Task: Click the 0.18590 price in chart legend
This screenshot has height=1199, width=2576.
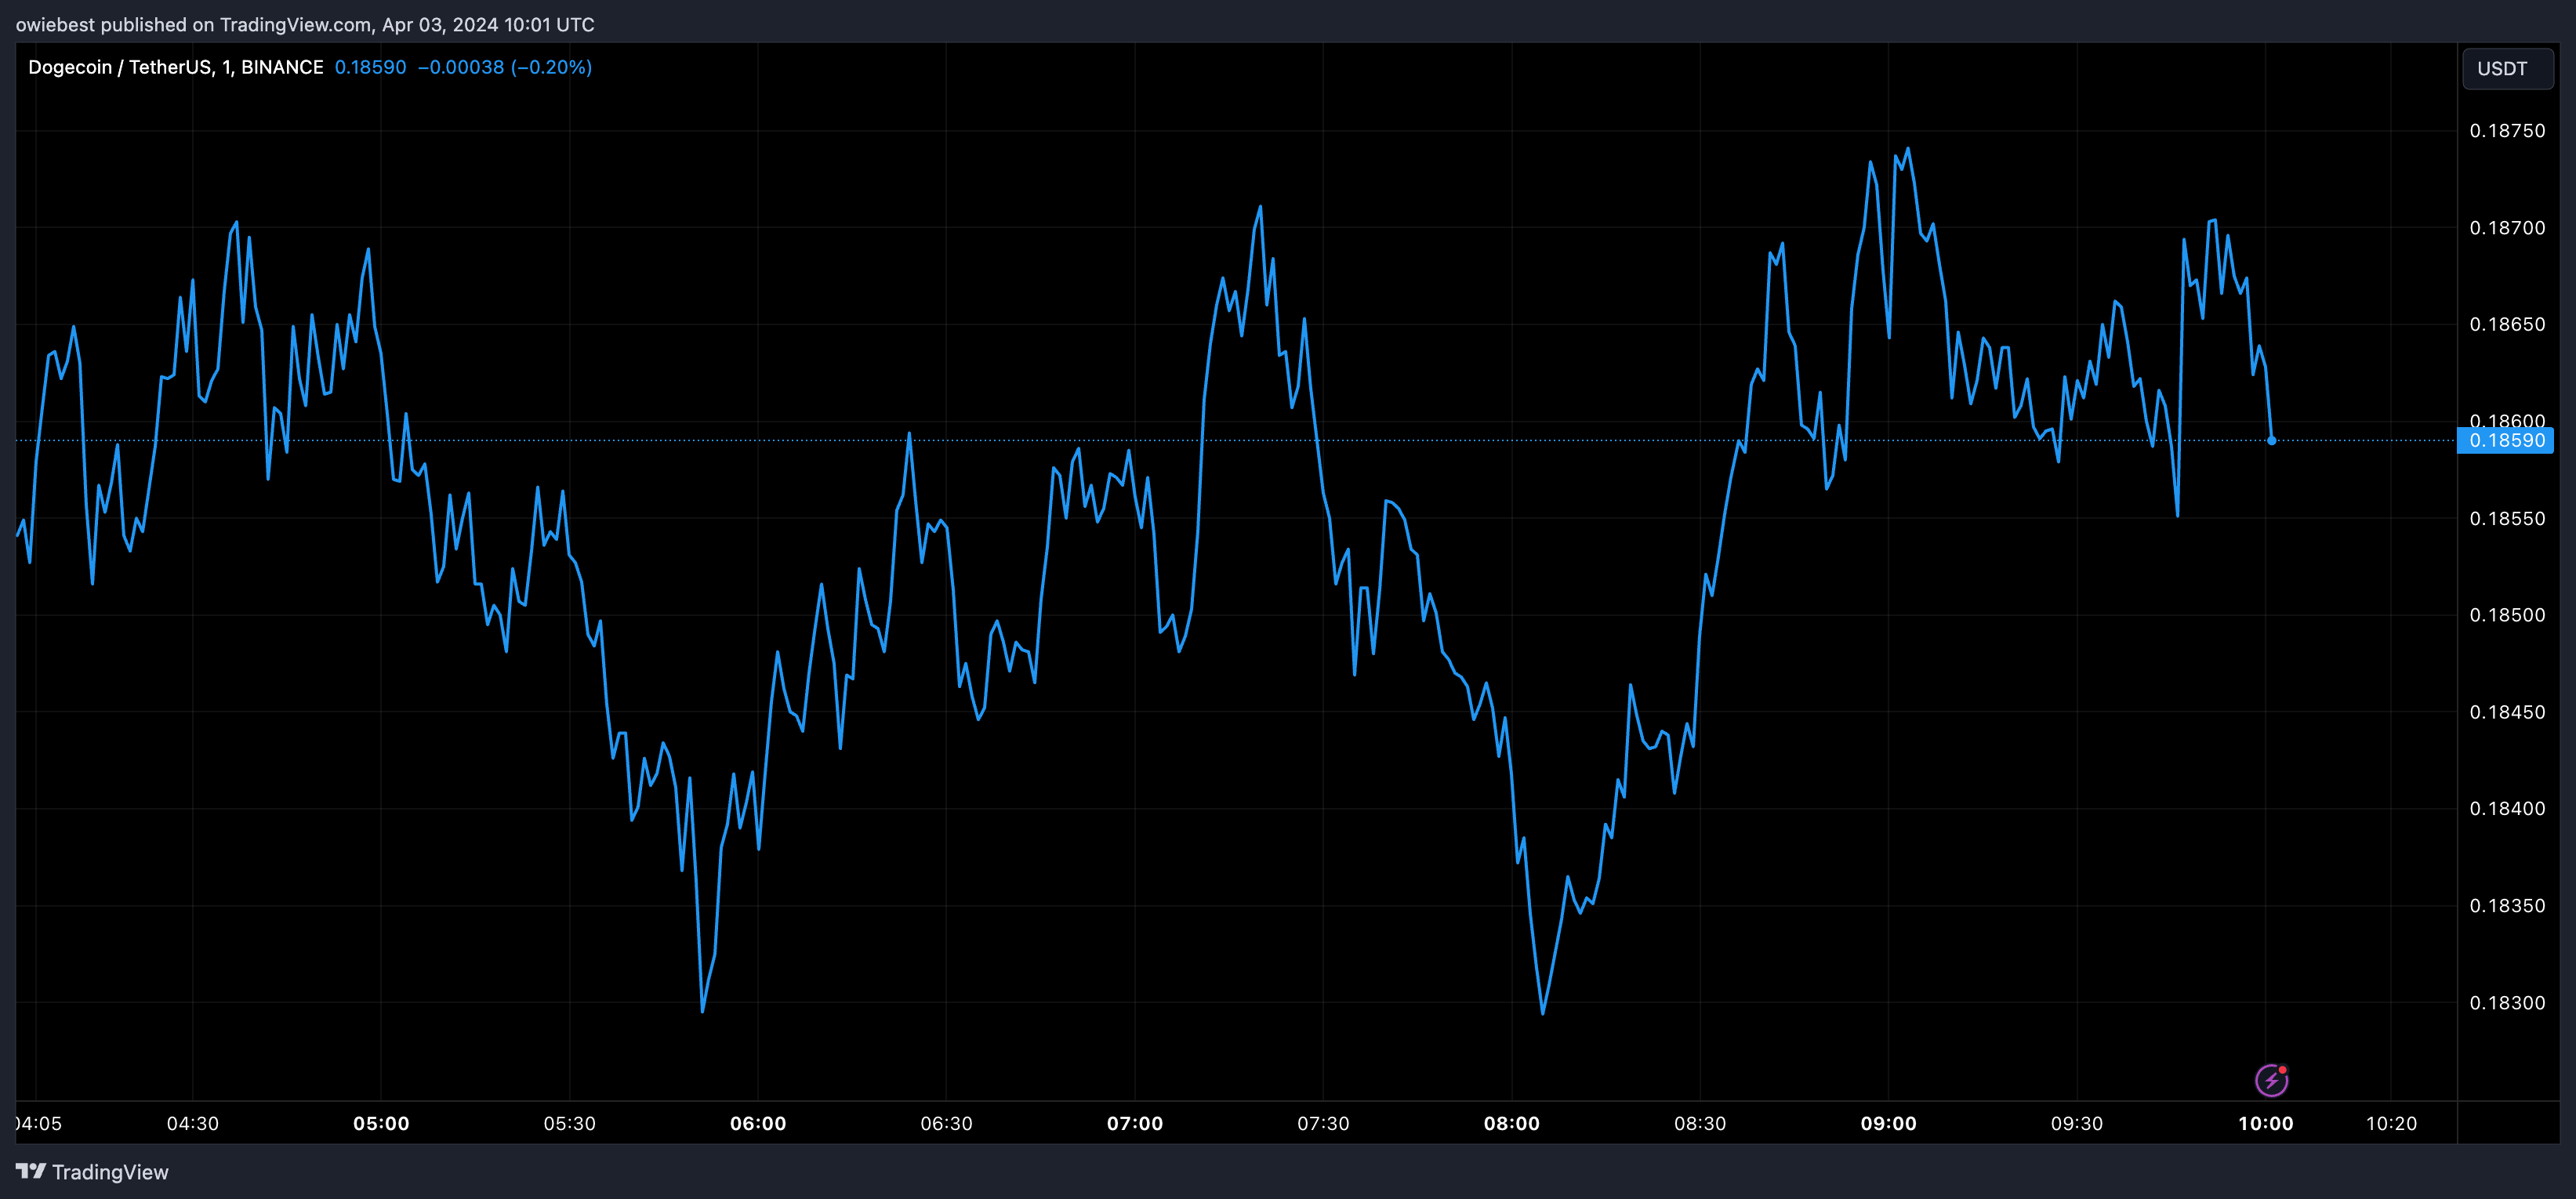Action: coord(370,67)
